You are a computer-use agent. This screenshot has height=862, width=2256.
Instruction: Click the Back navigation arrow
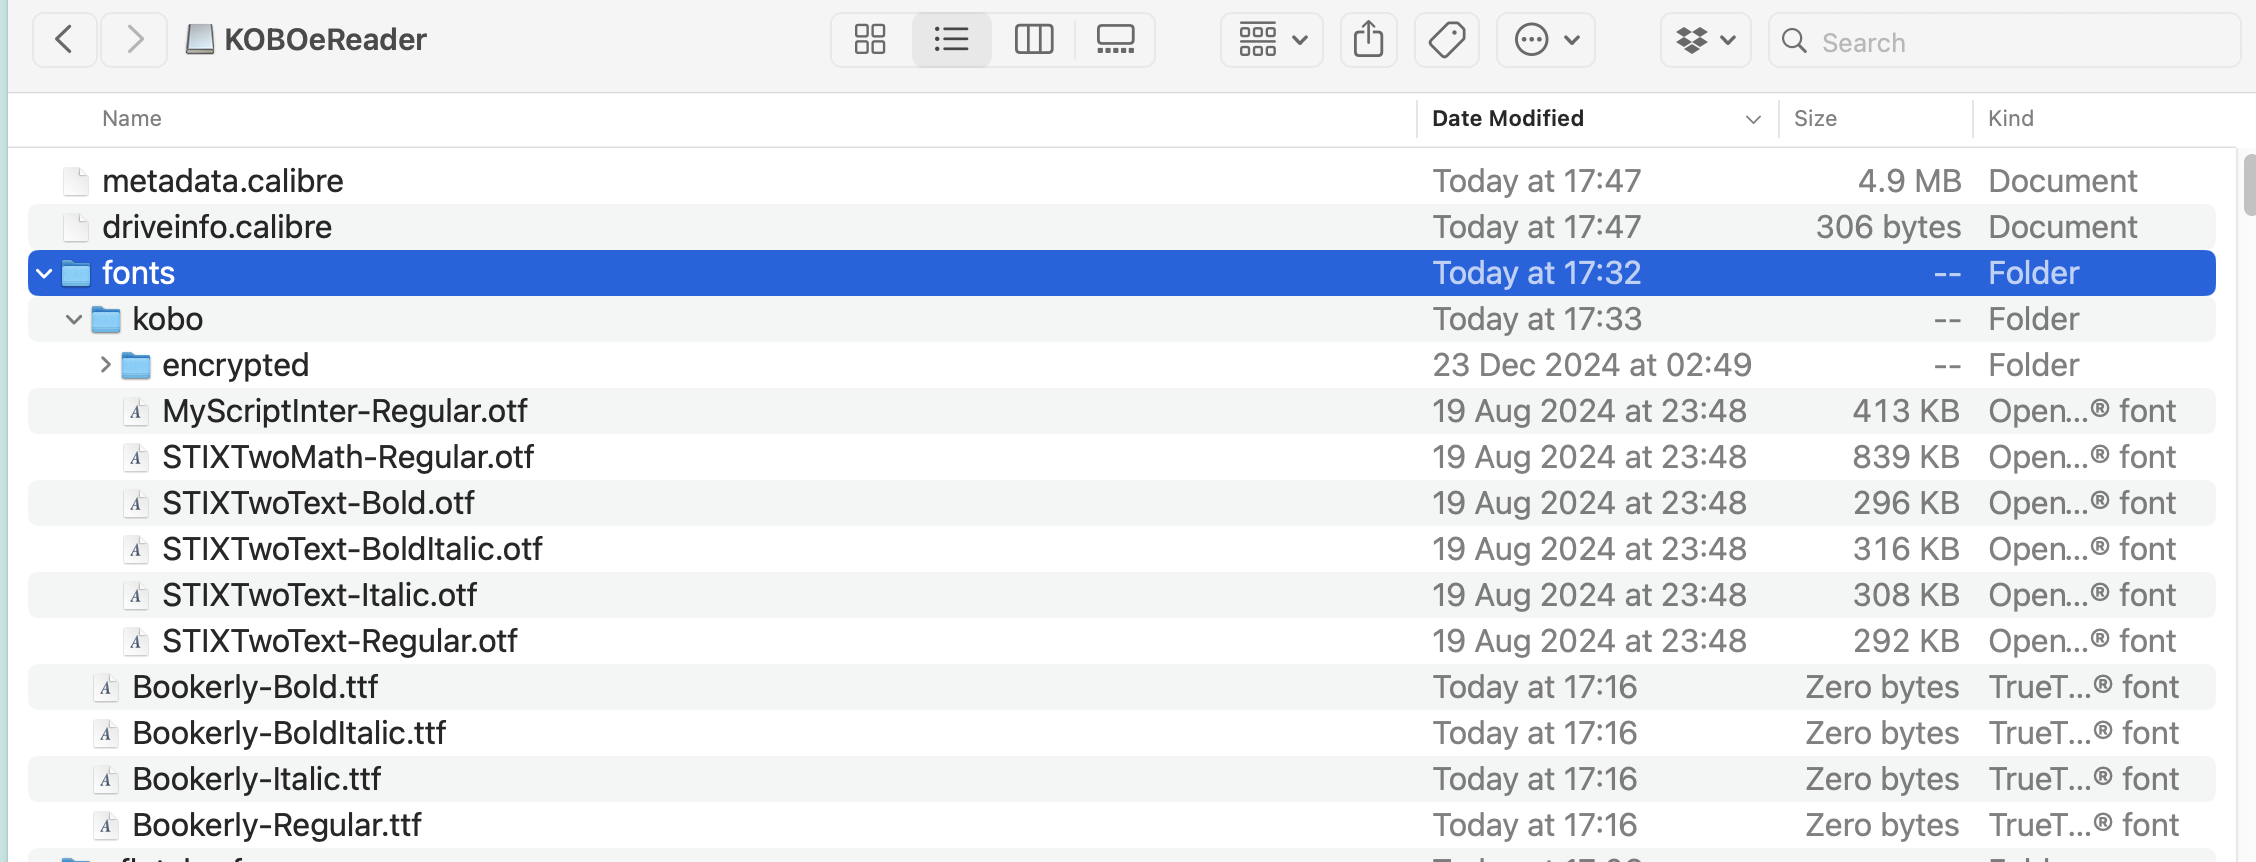click(x=64, y=40)
